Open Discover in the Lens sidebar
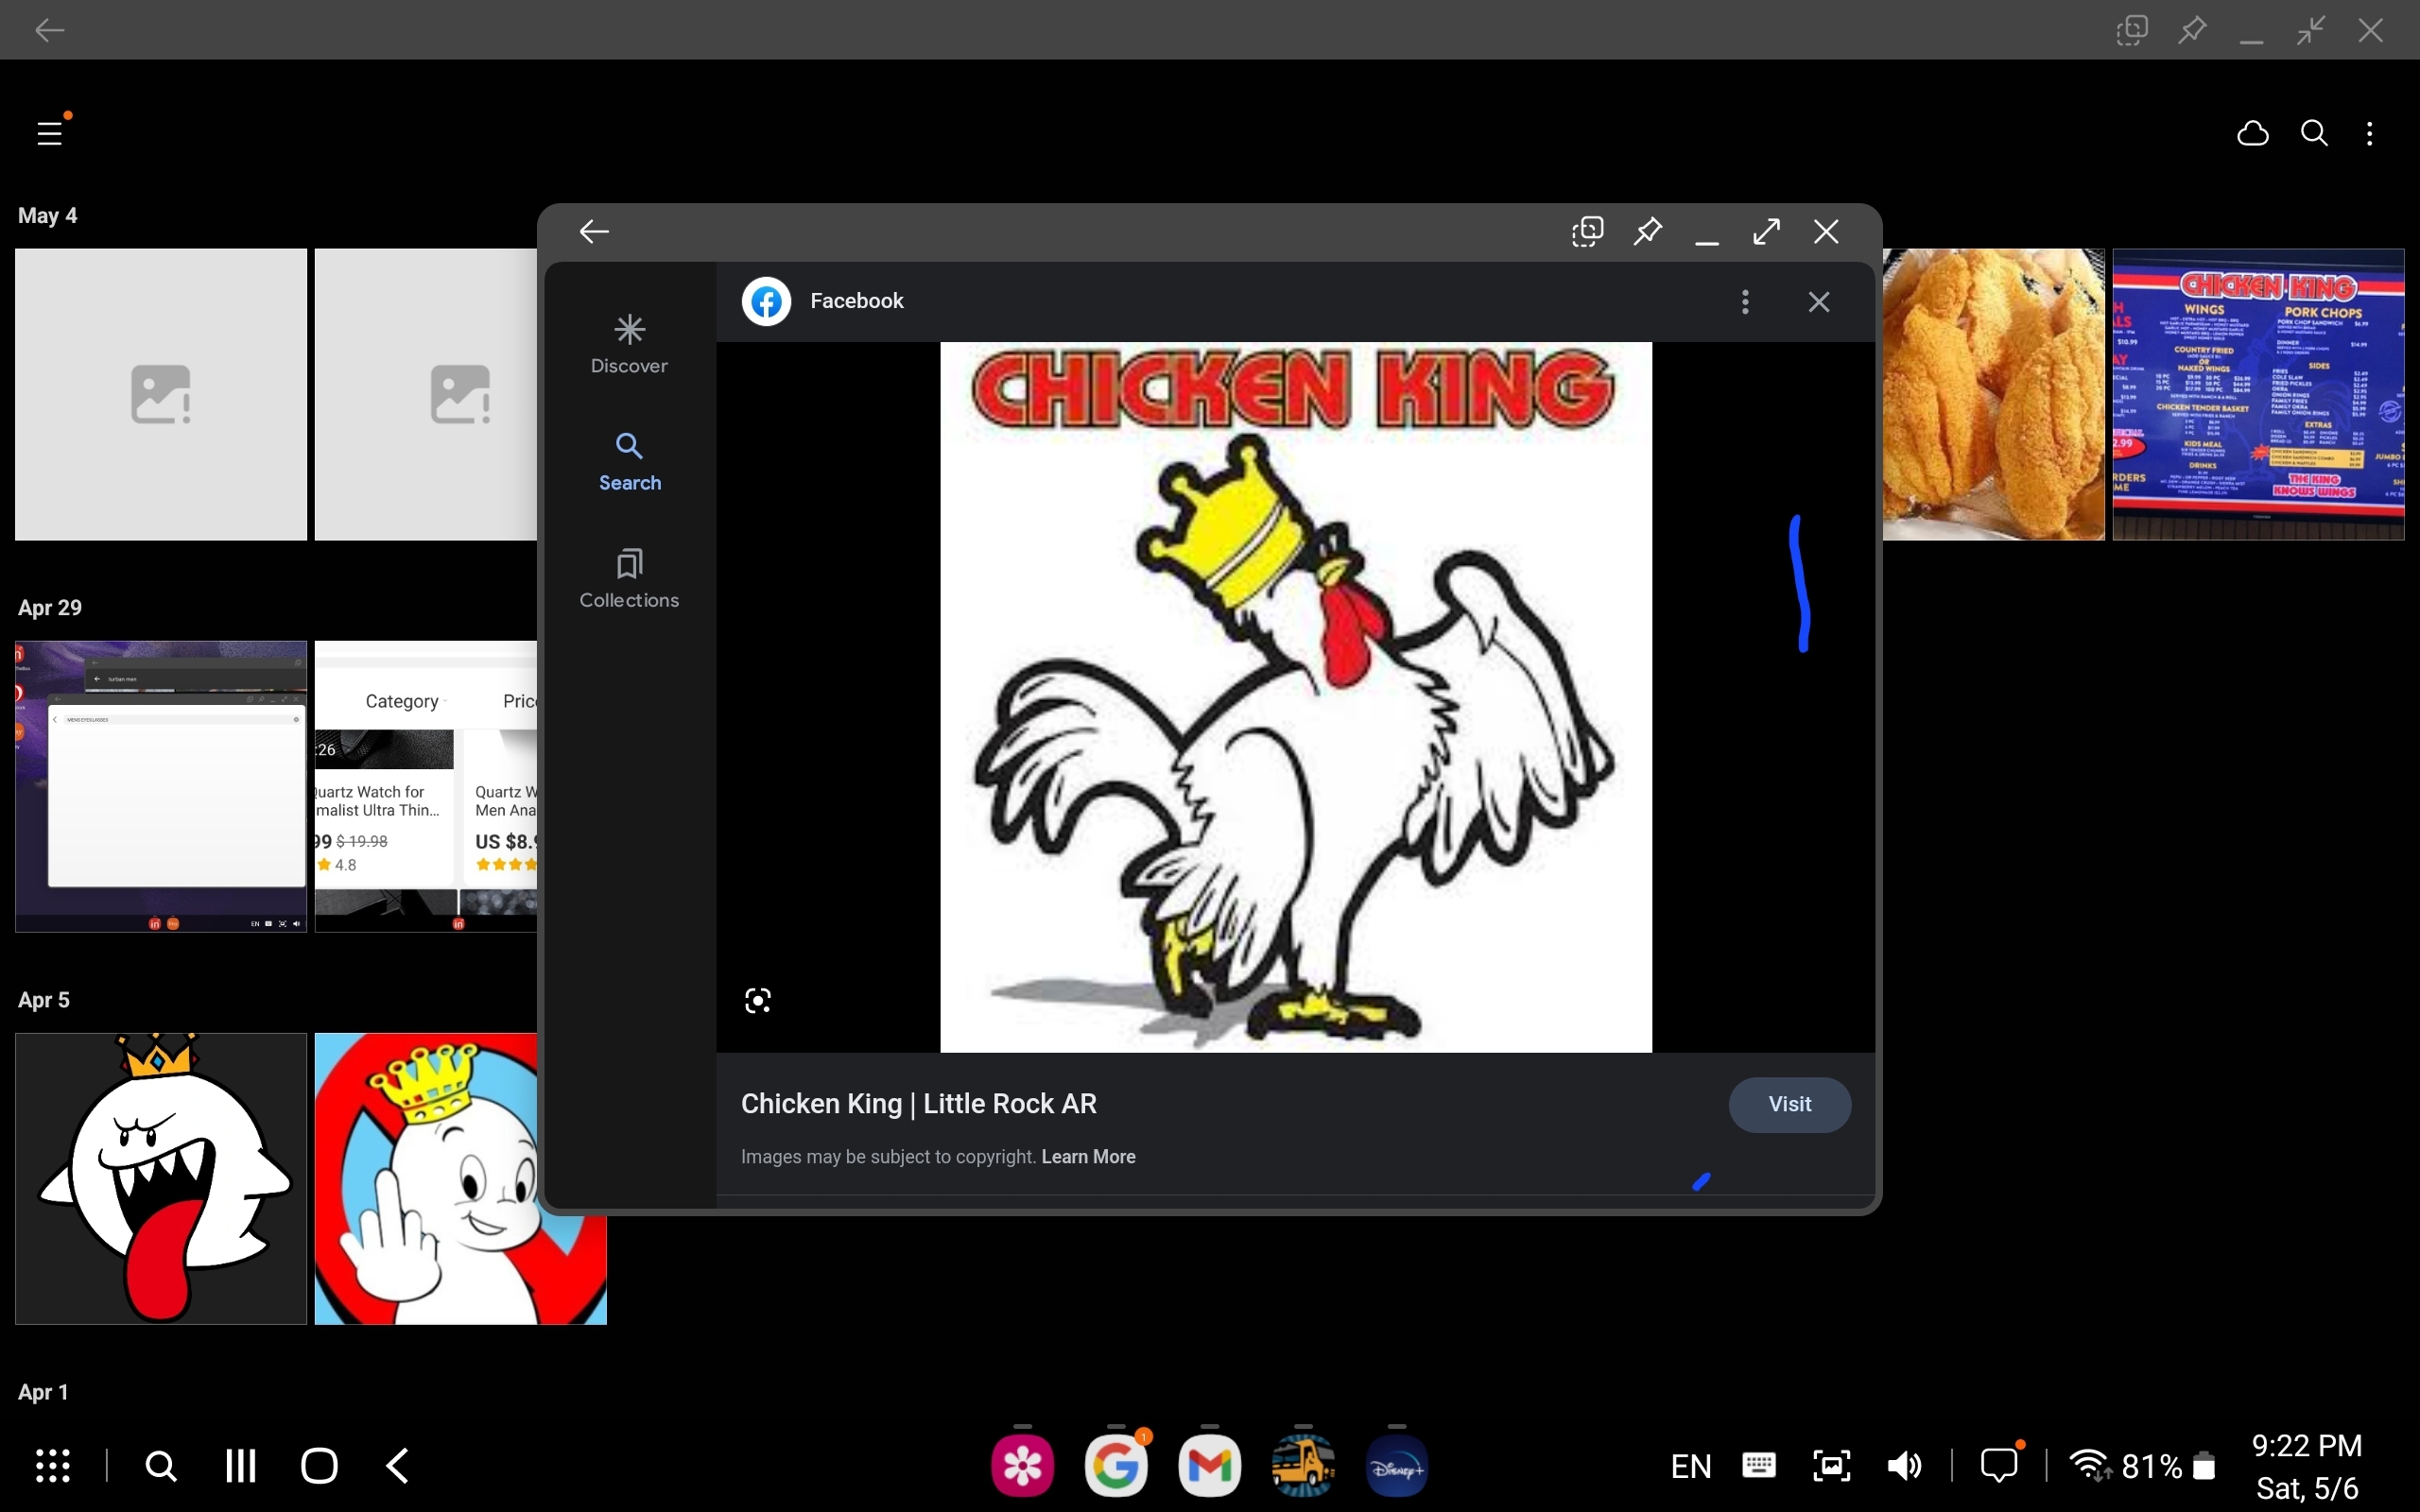This screenshot has width=2420, height=1512. point(629,343)
